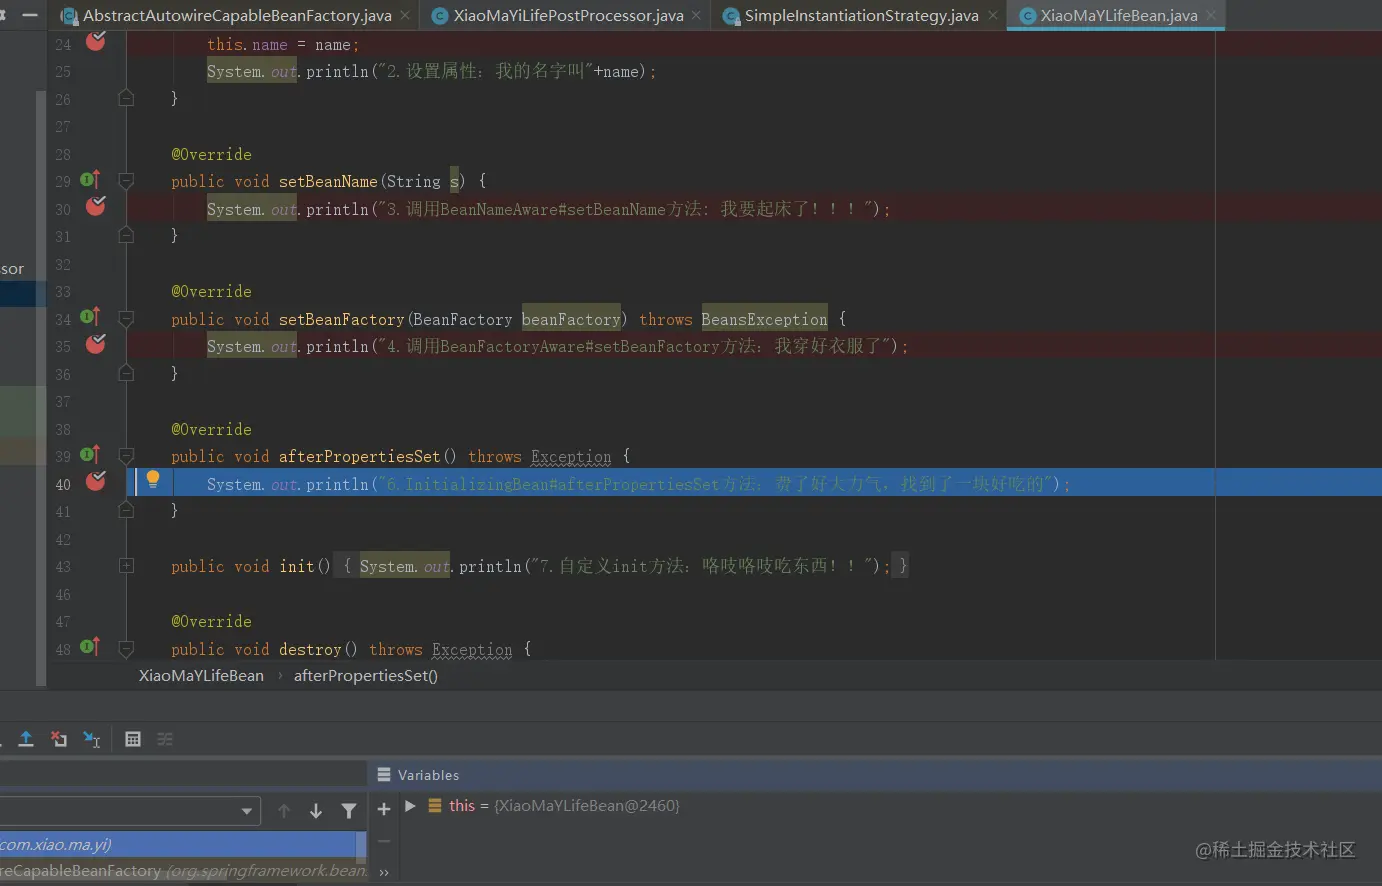The width and height of the screenshot is (1382, 886).
Task: Close SimpleInstantiationStrategy.java tab
Action: pyautogui.click(x=993, y=15)
